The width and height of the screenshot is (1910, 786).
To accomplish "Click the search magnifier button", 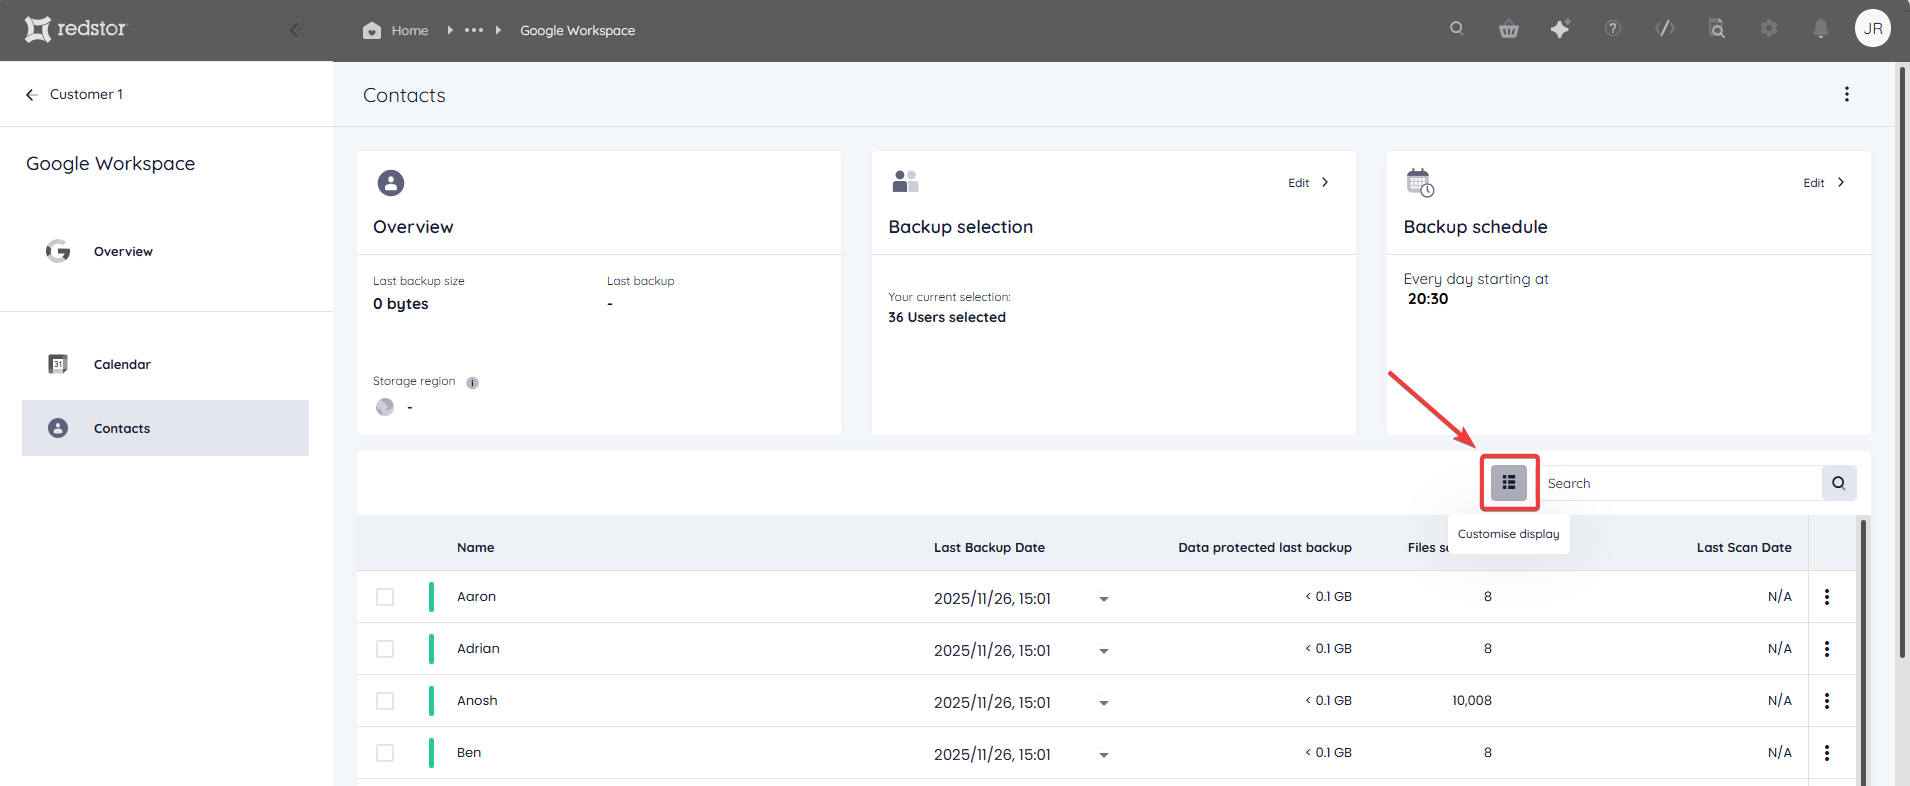I will [x=1839, y=483].
